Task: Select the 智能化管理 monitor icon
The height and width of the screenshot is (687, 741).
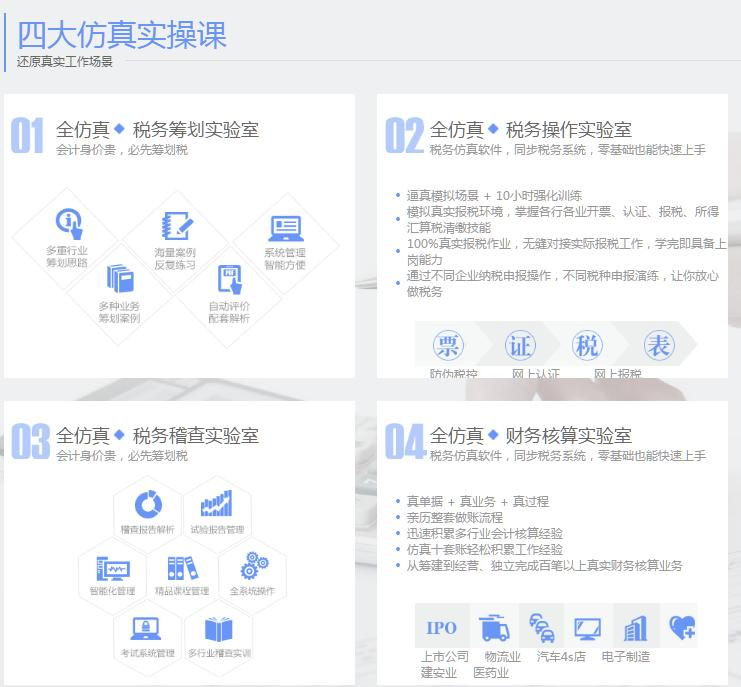Action: tap(113, 568)
